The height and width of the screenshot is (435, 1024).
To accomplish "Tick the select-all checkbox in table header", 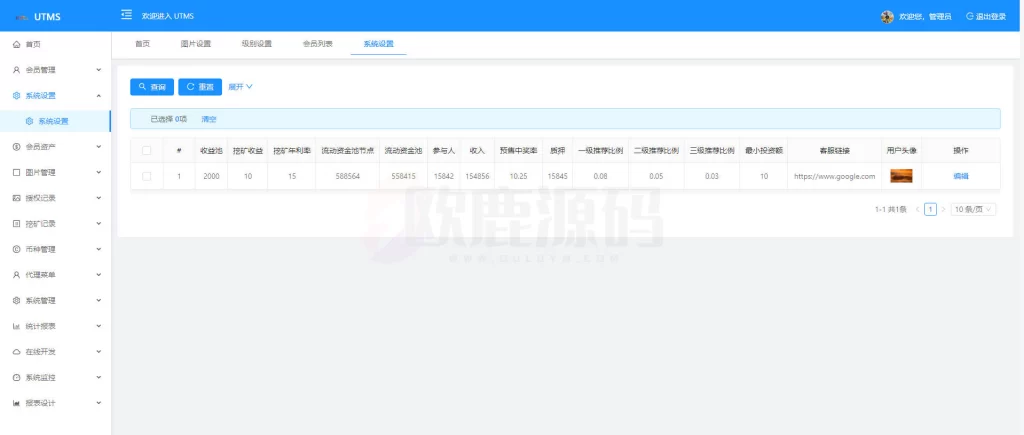I will click(146, 150).
